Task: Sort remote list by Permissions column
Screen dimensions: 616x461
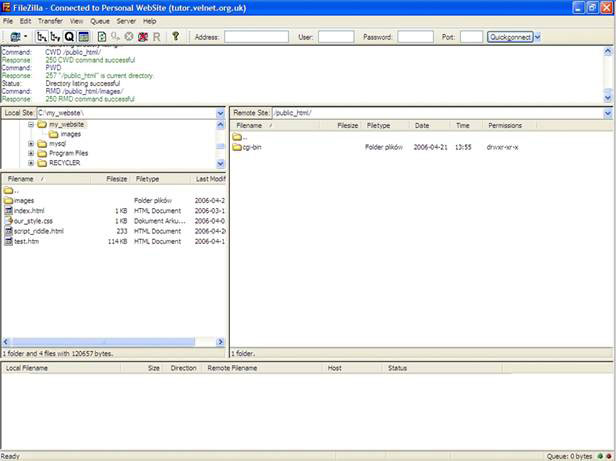Action: pos(510,126)
